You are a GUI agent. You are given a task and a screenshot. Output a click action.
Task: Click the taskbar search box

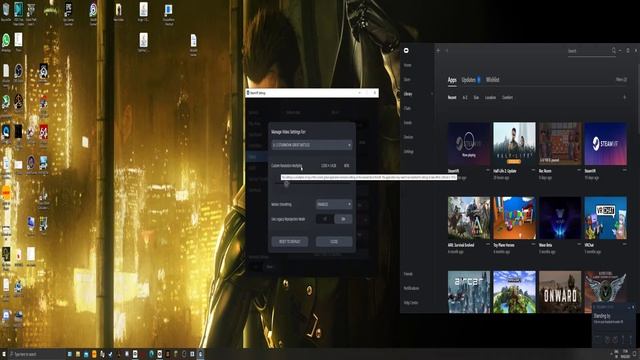pos(36,354)
